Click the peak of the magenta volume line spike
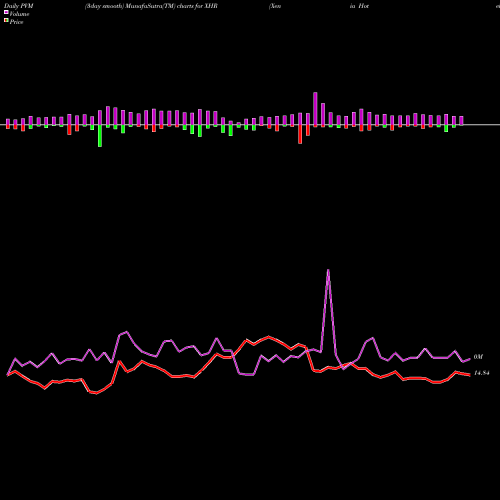 328,271
